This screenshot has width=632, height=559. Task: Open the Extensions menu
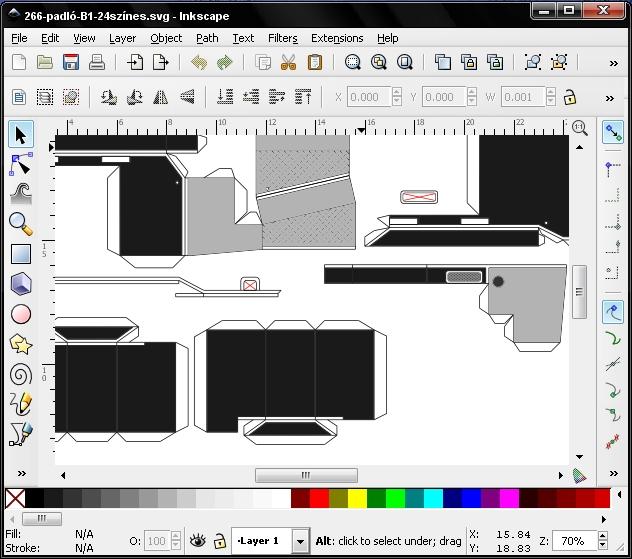337,38
